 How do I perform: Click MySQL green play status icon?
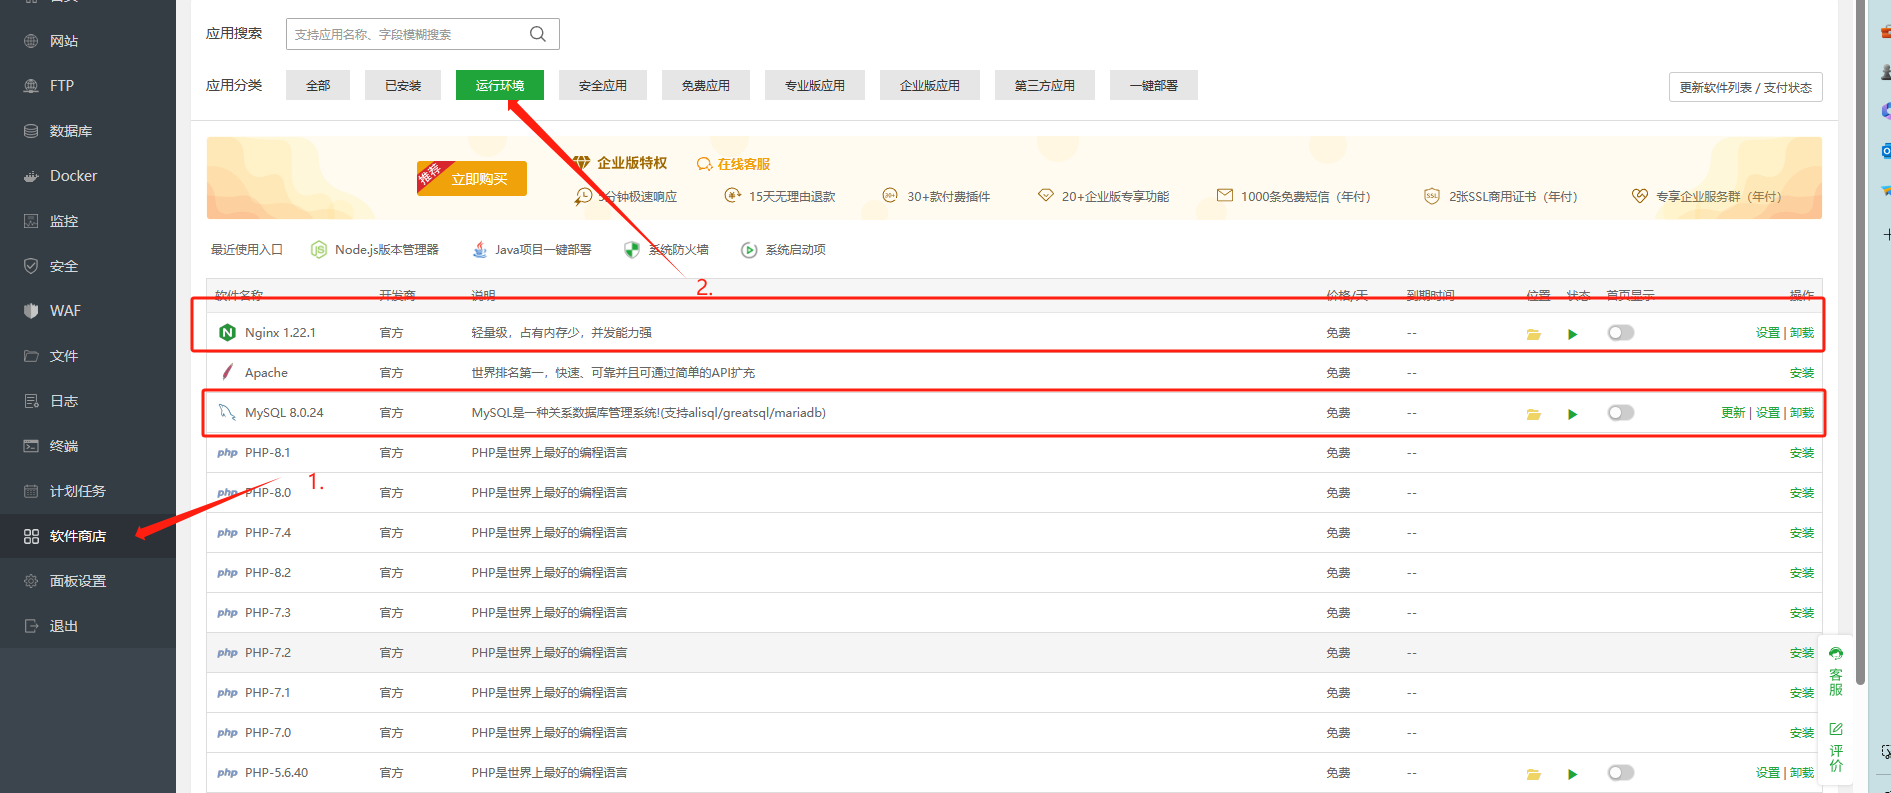[x=1573, y=414]
